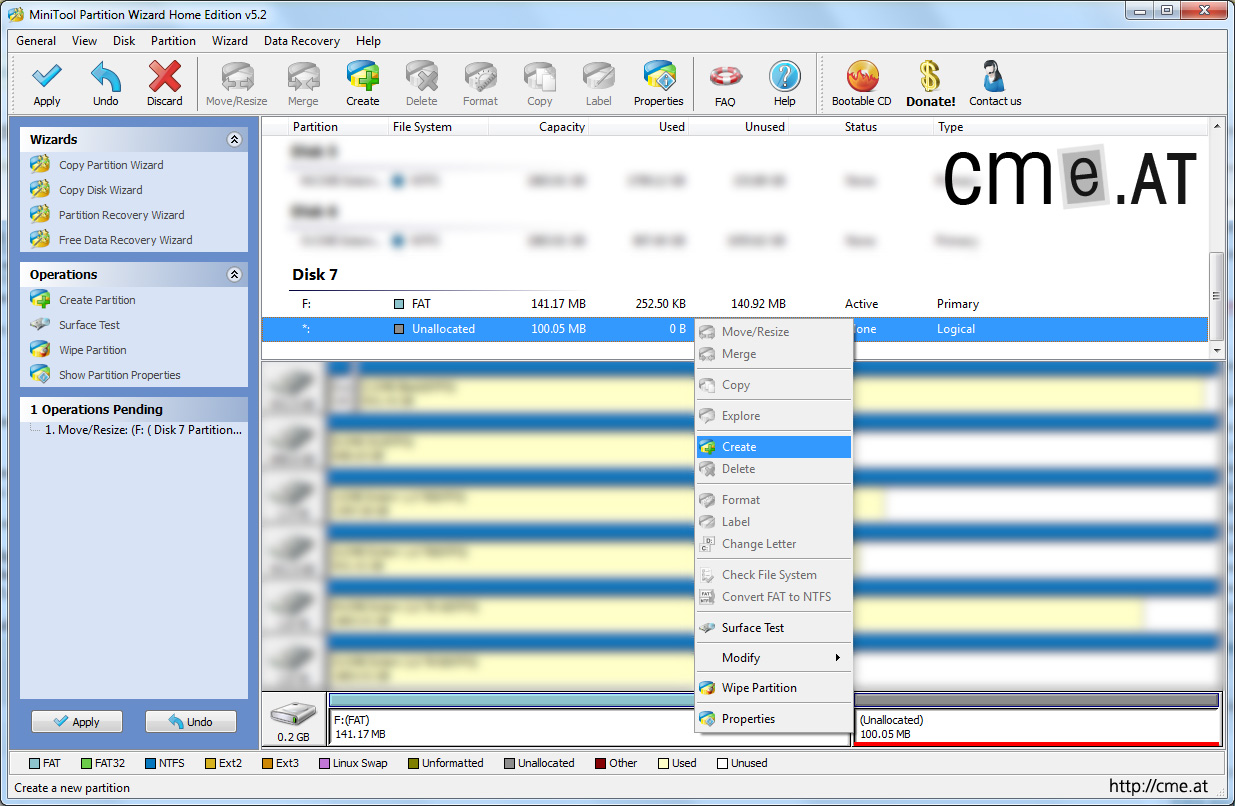Click the Linux Swap legend swatch
1235x806 pixels.
(x=324, y=764)
